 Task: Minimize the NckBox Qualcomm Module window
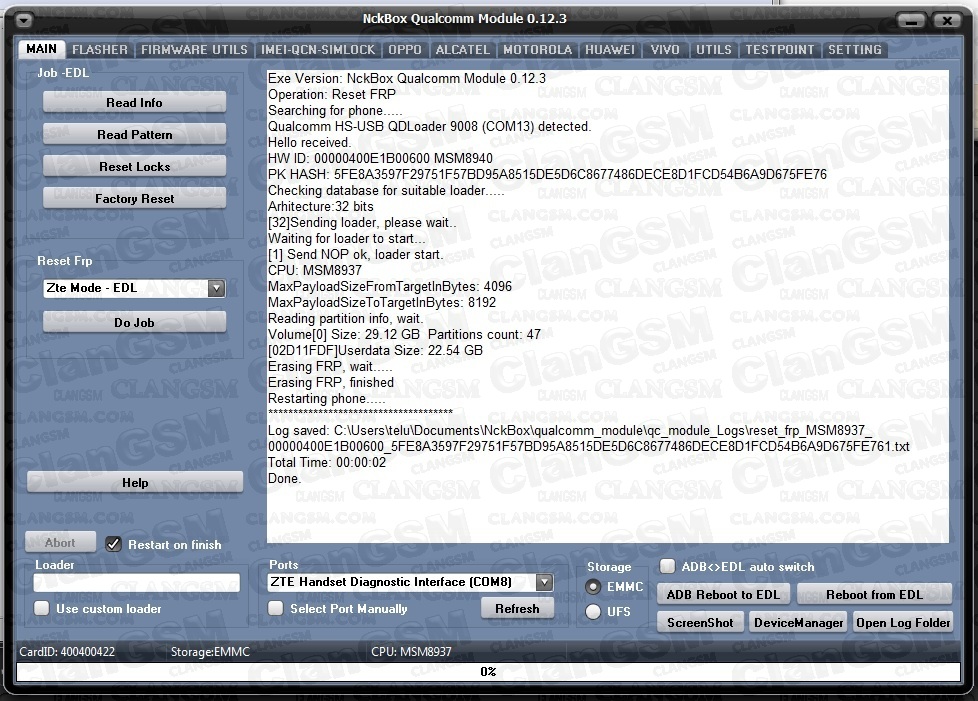pos(911,21)
